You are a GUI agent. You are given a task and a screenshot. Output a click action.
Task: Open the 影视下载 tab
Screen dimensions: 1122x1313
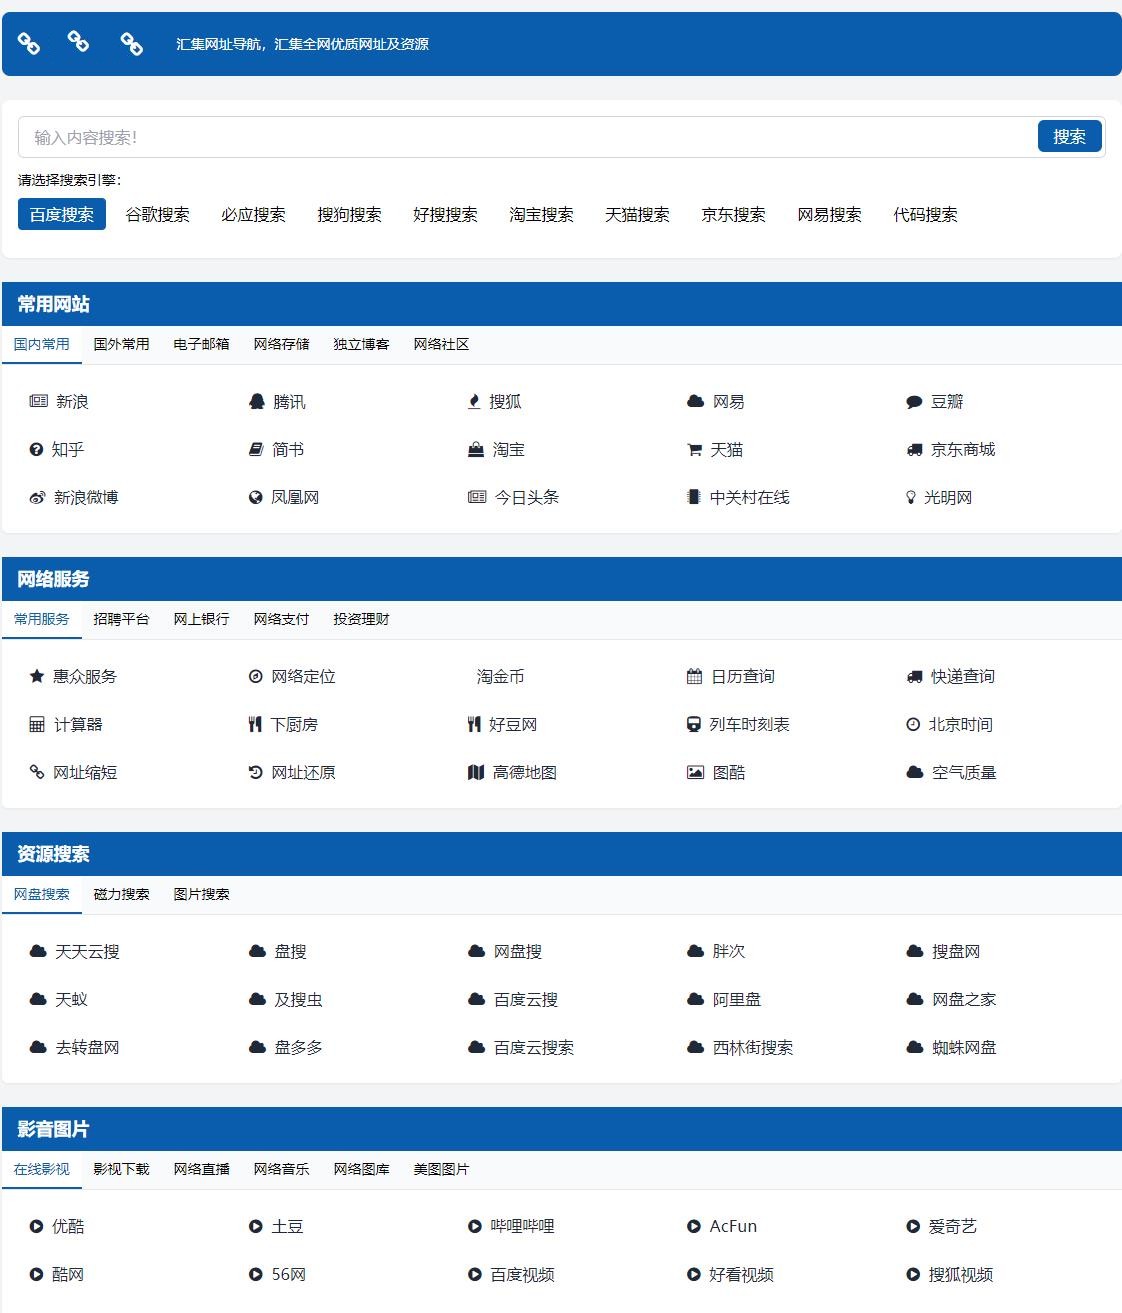(122, 1169)
